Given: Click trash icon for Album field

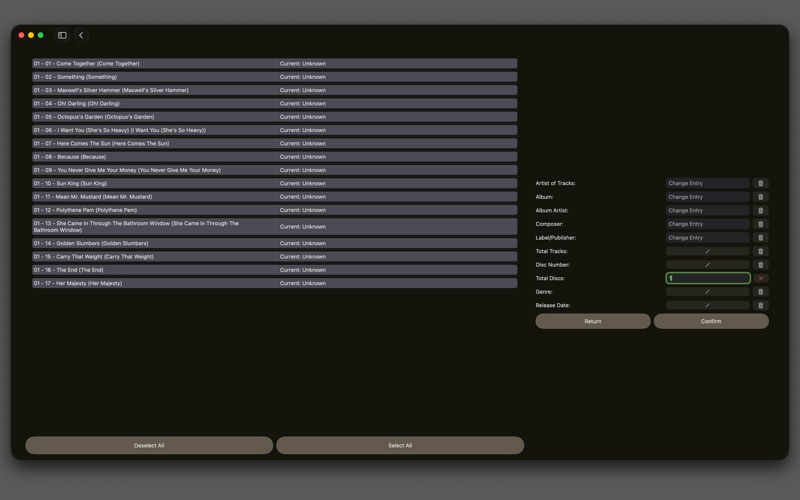Looking at the screenshot, I should (x=760, y=197).
